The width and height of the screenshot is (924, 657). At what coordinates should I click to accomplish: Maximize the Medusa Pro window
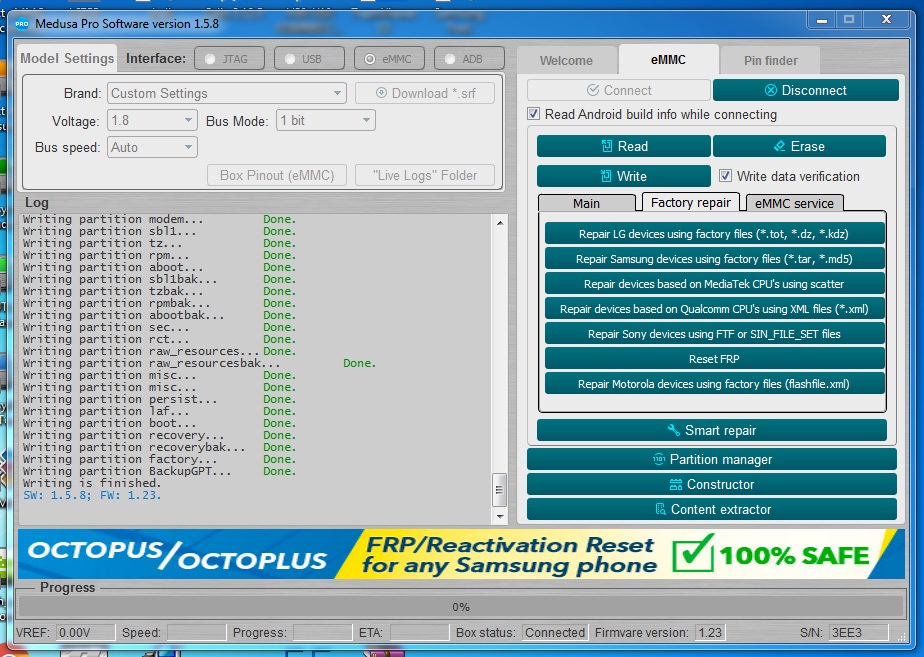point(849,20)
